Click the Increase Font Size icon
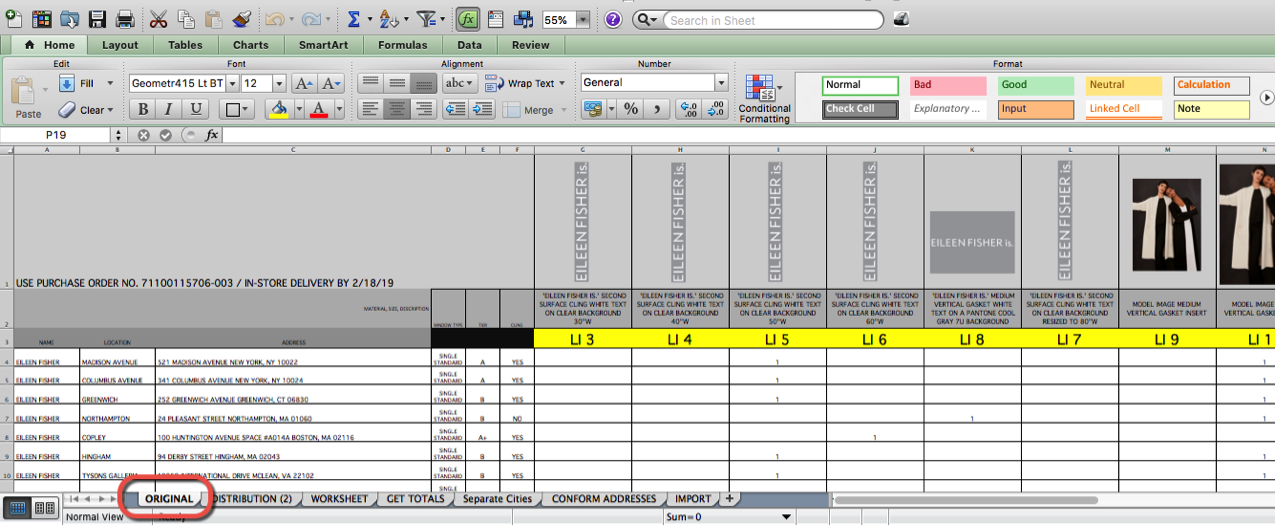Viewport: 1275px width, 526px height. coord(306,84)
